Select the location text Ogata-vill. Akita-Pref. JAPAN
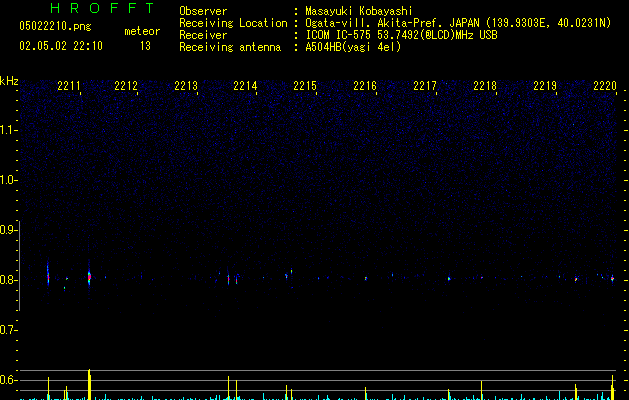Image resolution: width=629 pixels, height=400 pixels. [x=392, y=23]
